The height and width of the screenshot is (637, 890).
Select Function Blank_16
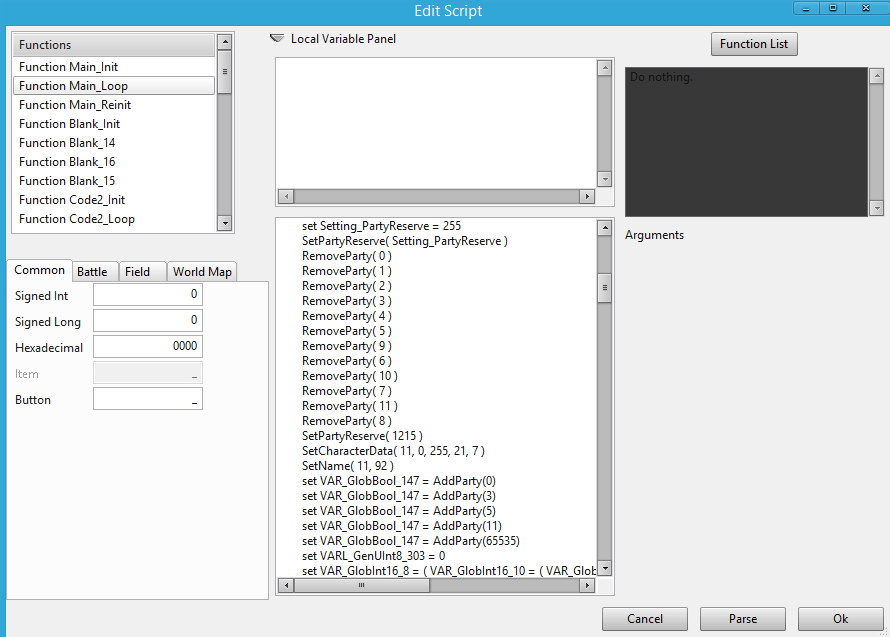[114, 162]
